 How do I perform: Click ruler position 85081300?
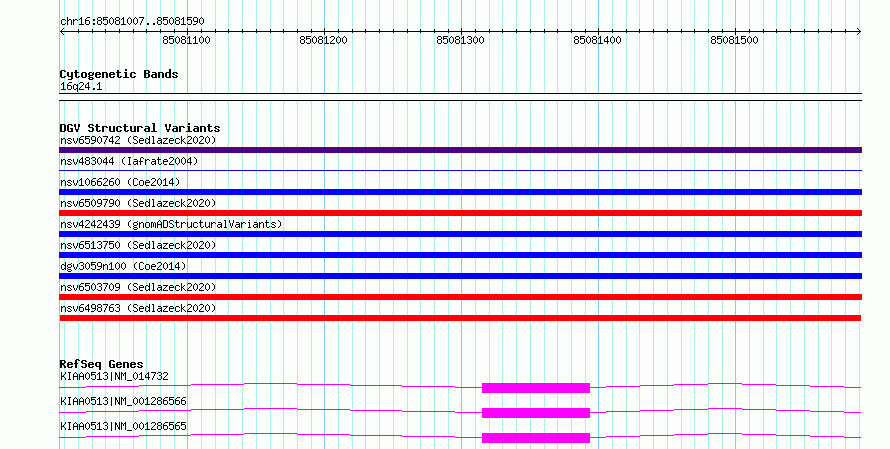point(460,40)
